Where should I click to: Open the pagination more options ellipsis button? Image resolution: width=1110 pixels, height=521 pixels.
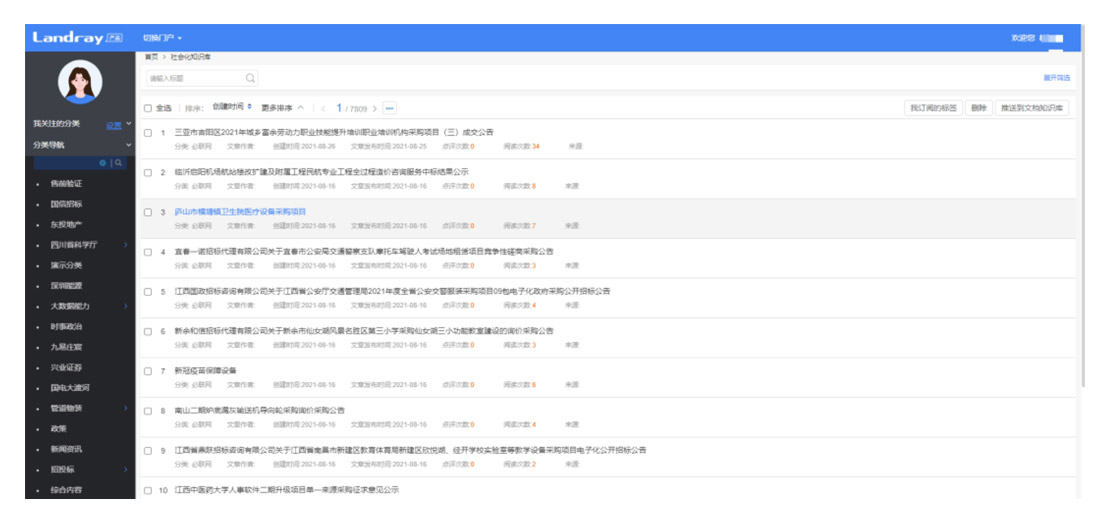point(389,108)
